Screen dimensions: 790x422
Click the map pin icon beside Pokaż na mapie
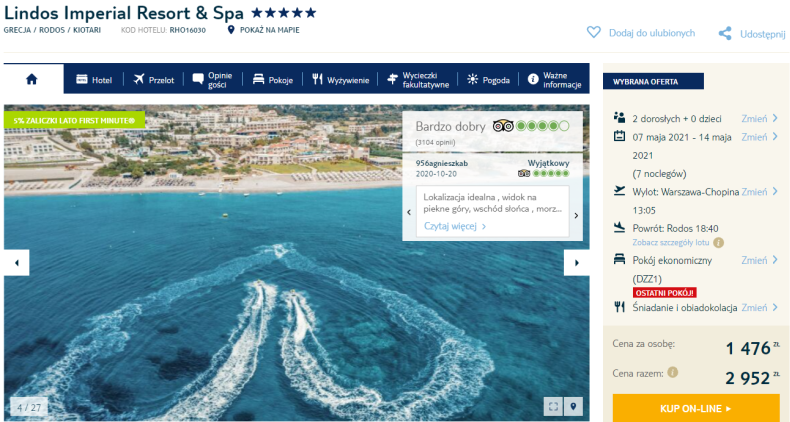[231, 30]
